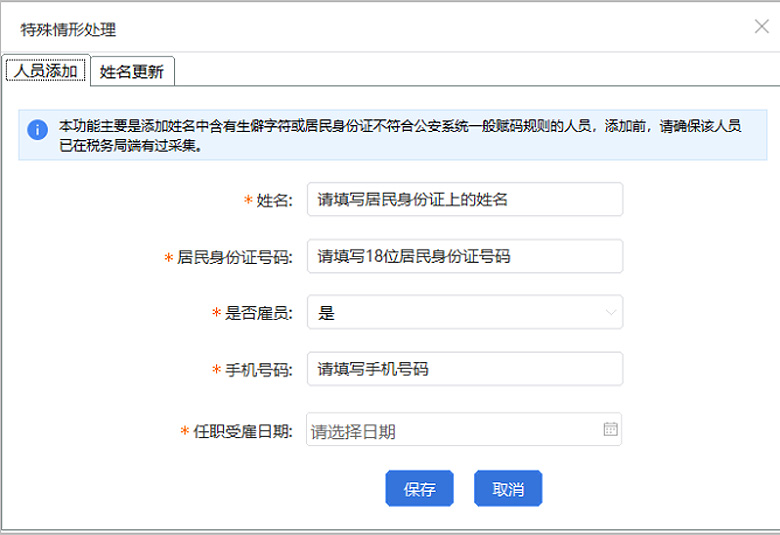The height and width of the screenshot is (535, 780).
Task: Switch to the 姓名更新 tab
Action: tap(132, 71)
